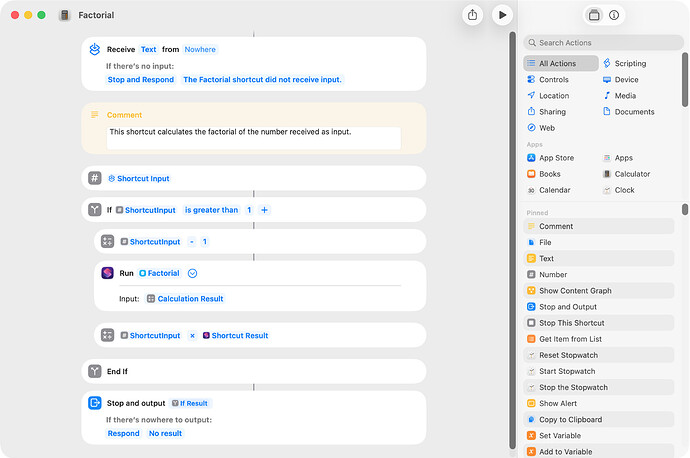Add the Copy to Clipboard action
This screenshot has width=690, height=458.
[x=570, y=420]
